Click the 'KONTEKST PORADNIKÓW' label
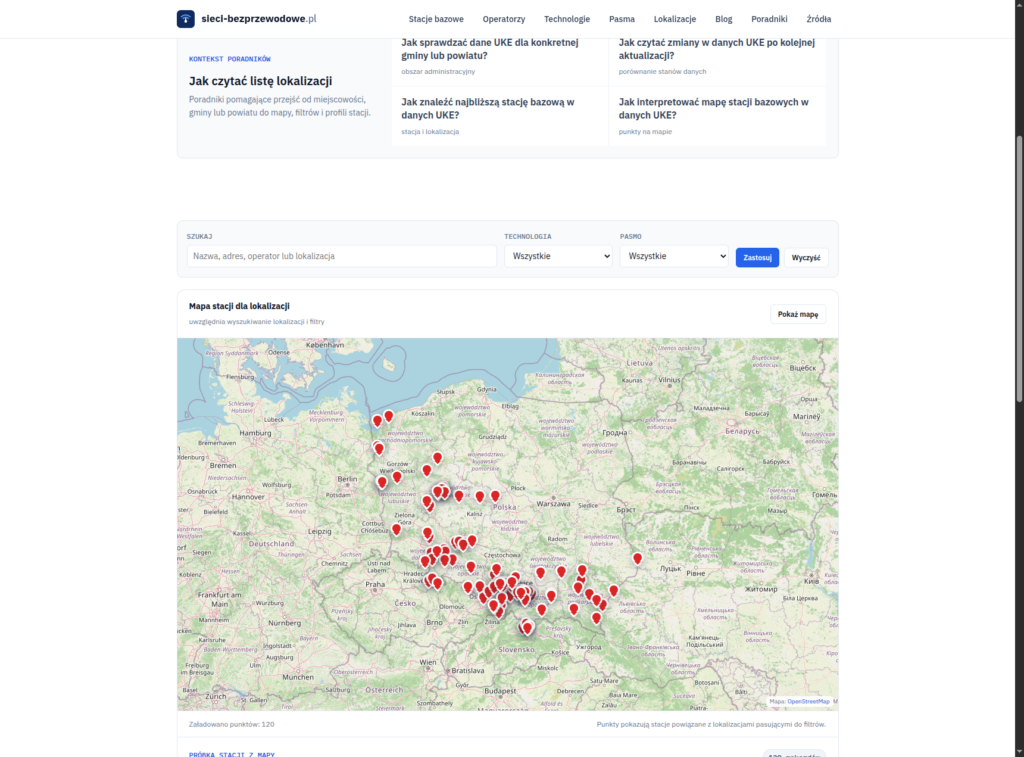 point(230,59)
